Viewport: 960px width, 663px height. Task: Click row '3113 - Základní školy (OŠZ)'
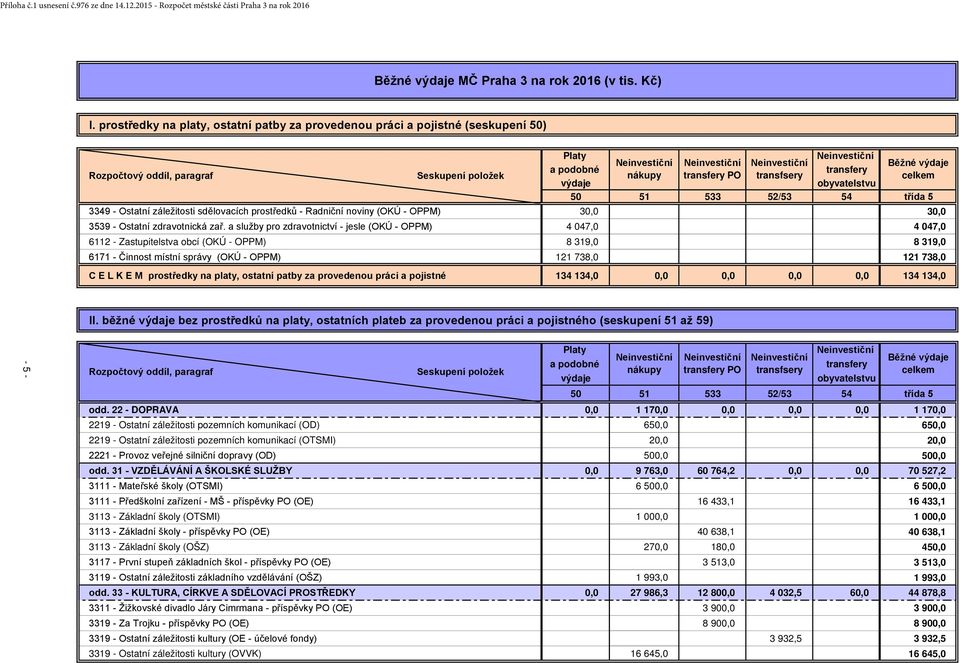(517, 547)
